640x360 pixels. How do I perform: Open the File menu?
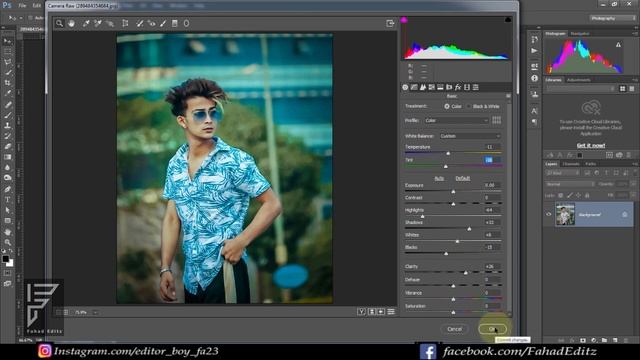point(22,6)
